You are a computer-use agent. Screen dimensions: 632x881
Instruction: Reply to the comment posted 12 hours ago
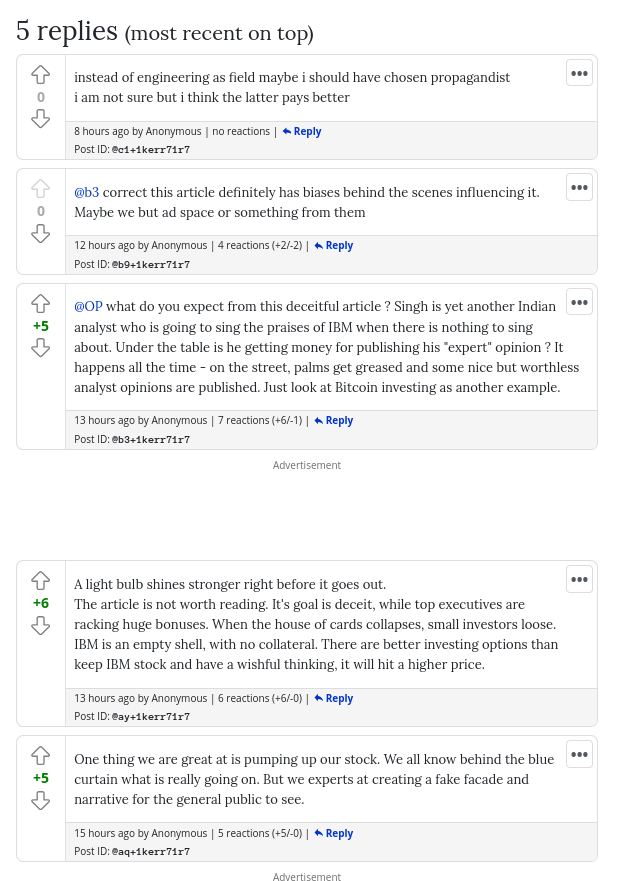click(x=334, y=245)
